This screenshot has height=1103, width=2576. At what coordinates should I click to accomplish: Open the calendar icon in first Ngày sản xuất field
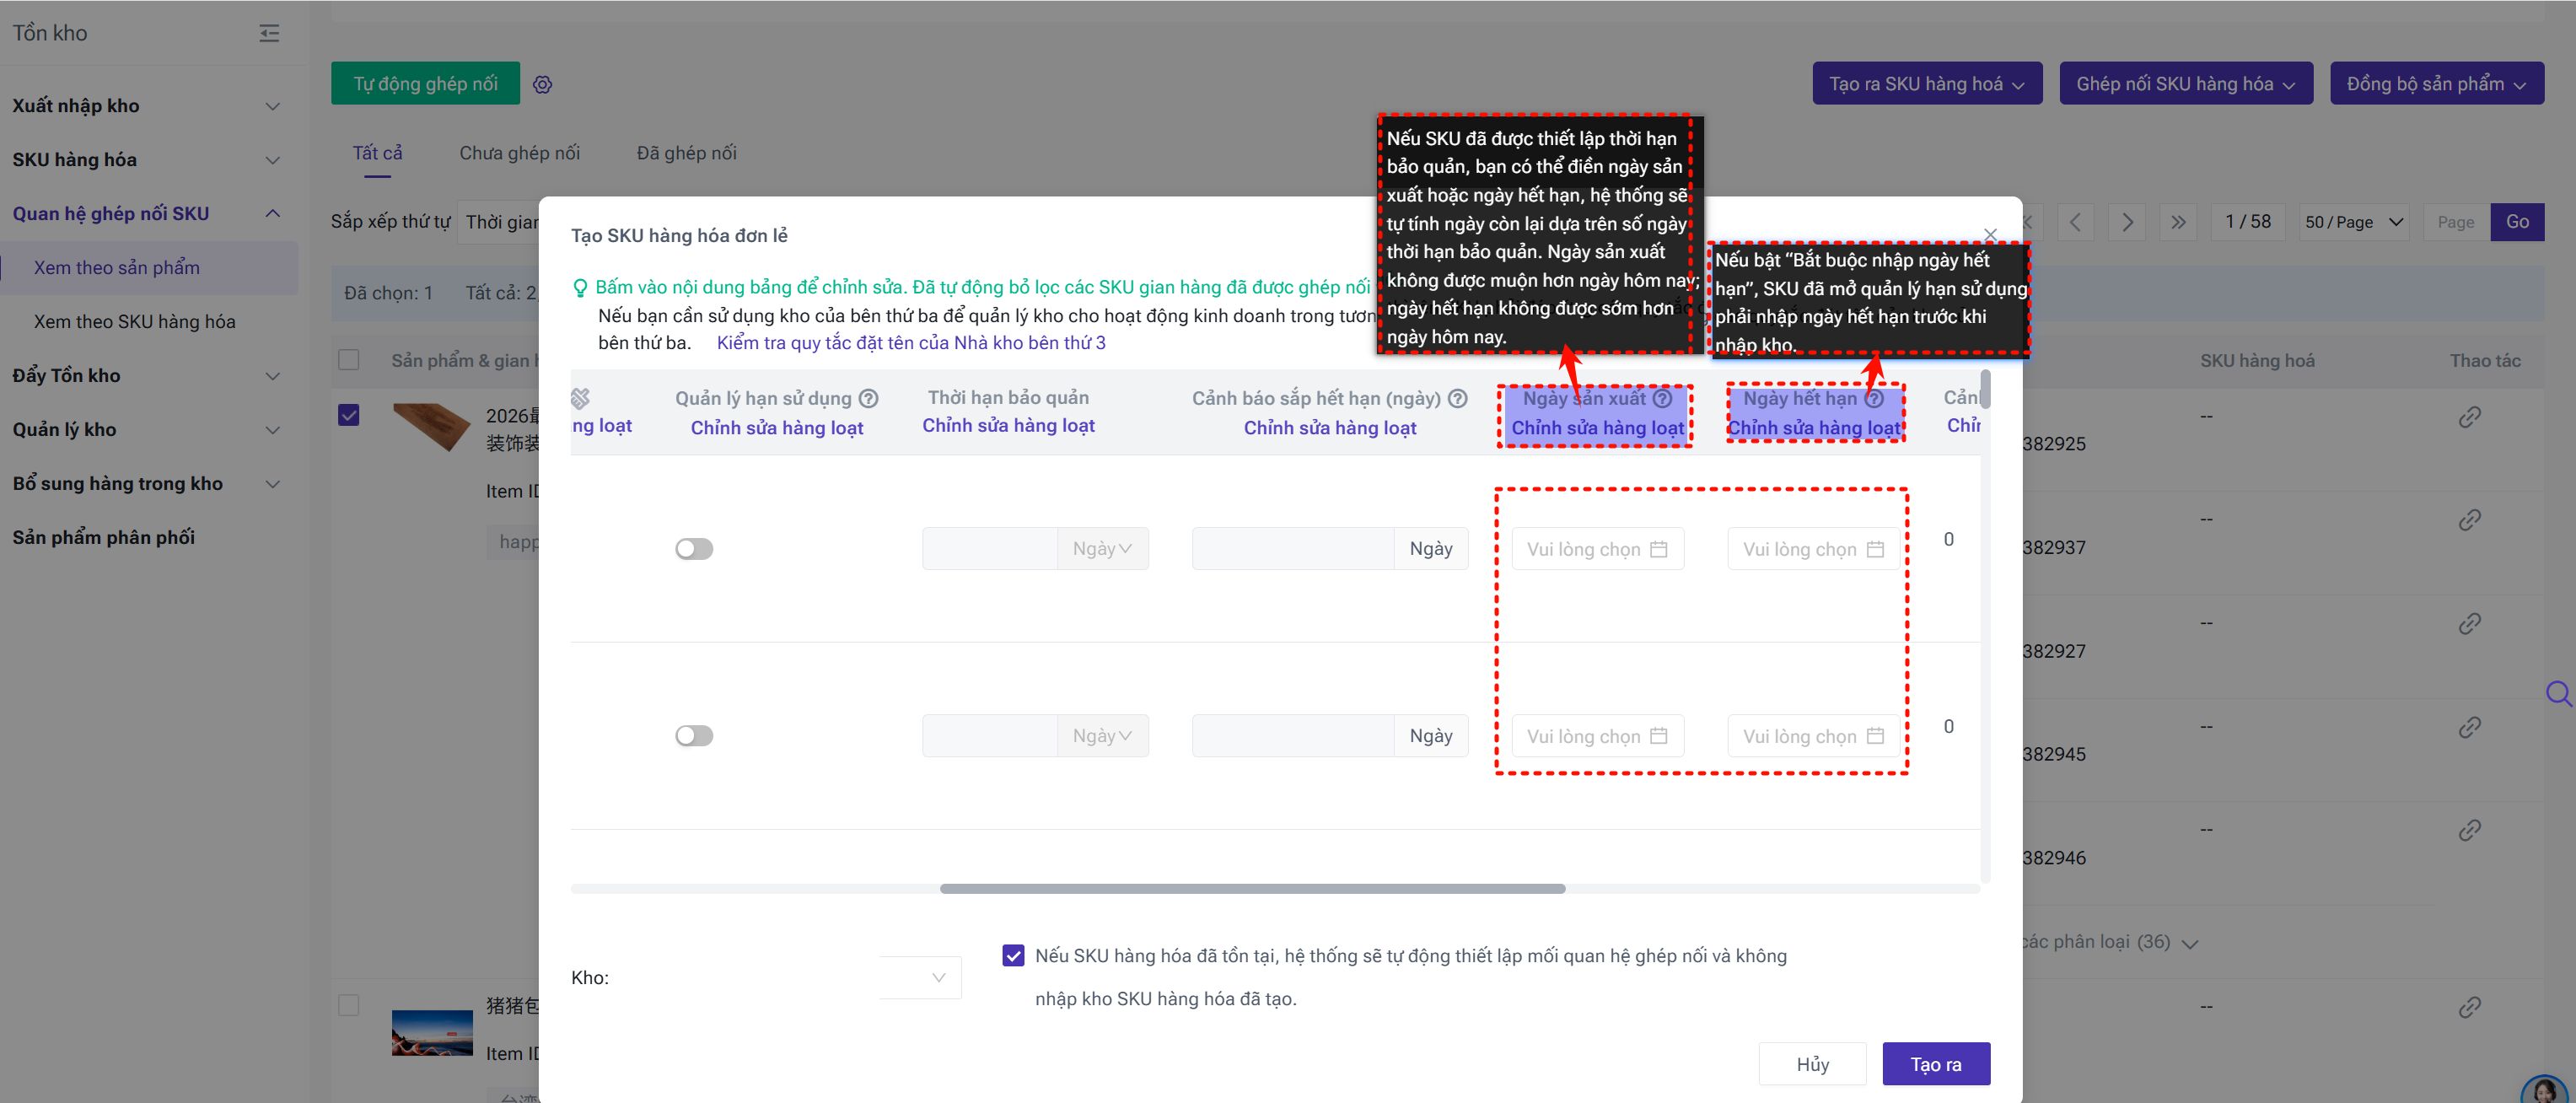pyautogui.click(x=1659, y=549)
